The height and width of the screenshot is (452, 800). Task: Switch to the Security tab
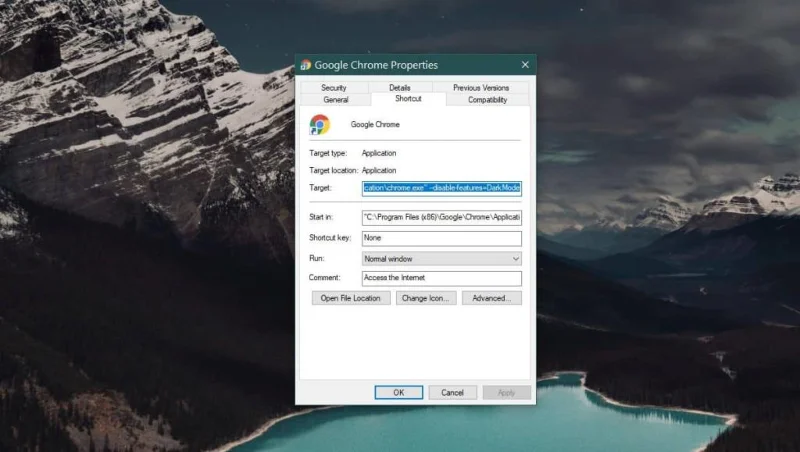click(334, 87)
